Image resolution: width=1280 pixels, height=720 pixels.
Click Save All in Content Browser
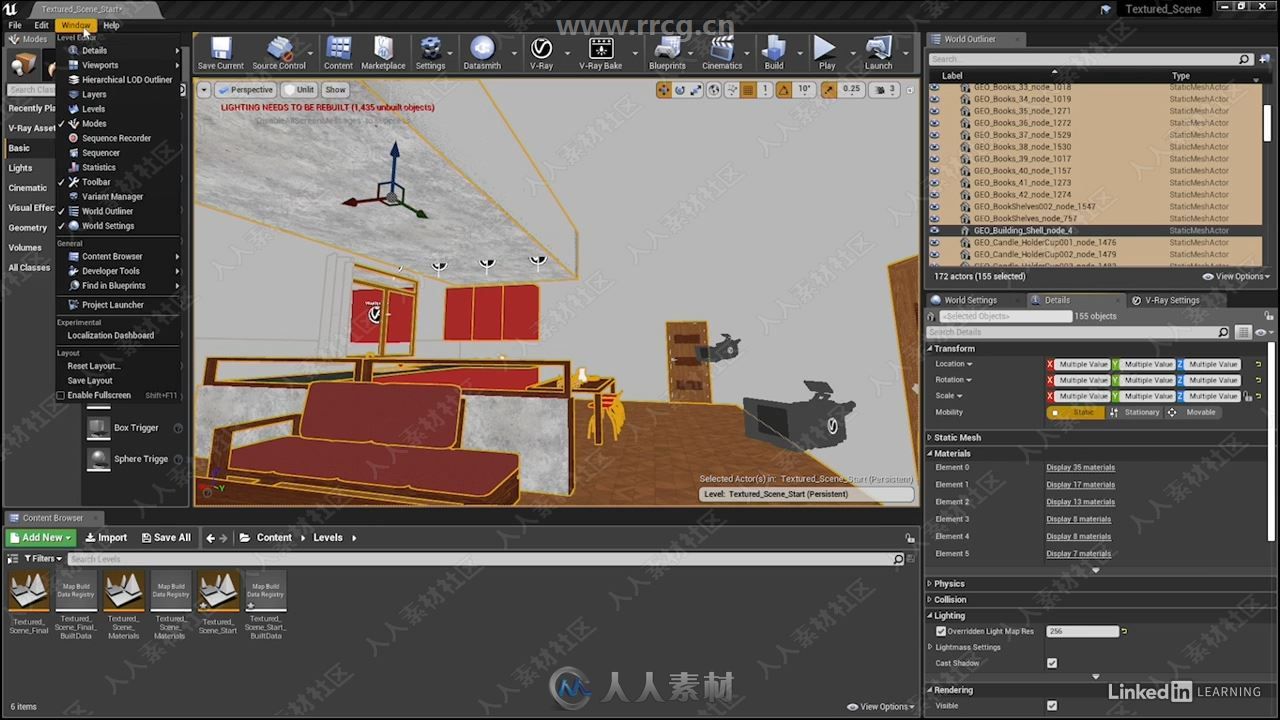coord(165,538)
